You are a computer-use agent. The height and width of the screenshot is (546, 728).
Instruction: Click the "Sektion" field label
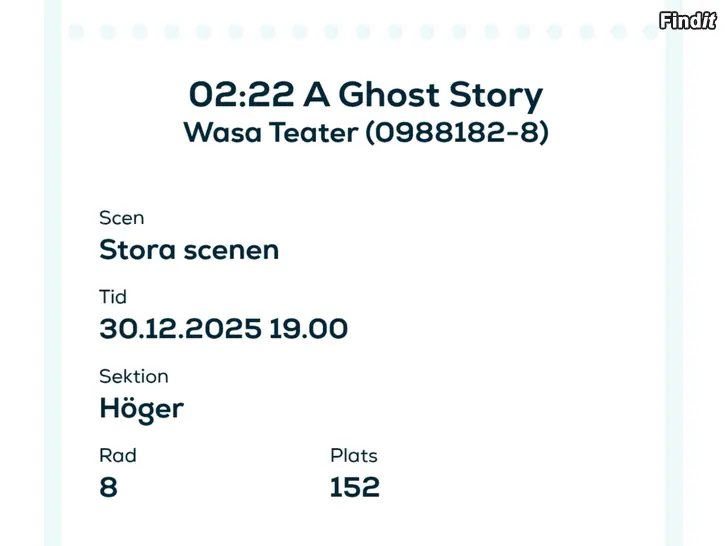133,376
